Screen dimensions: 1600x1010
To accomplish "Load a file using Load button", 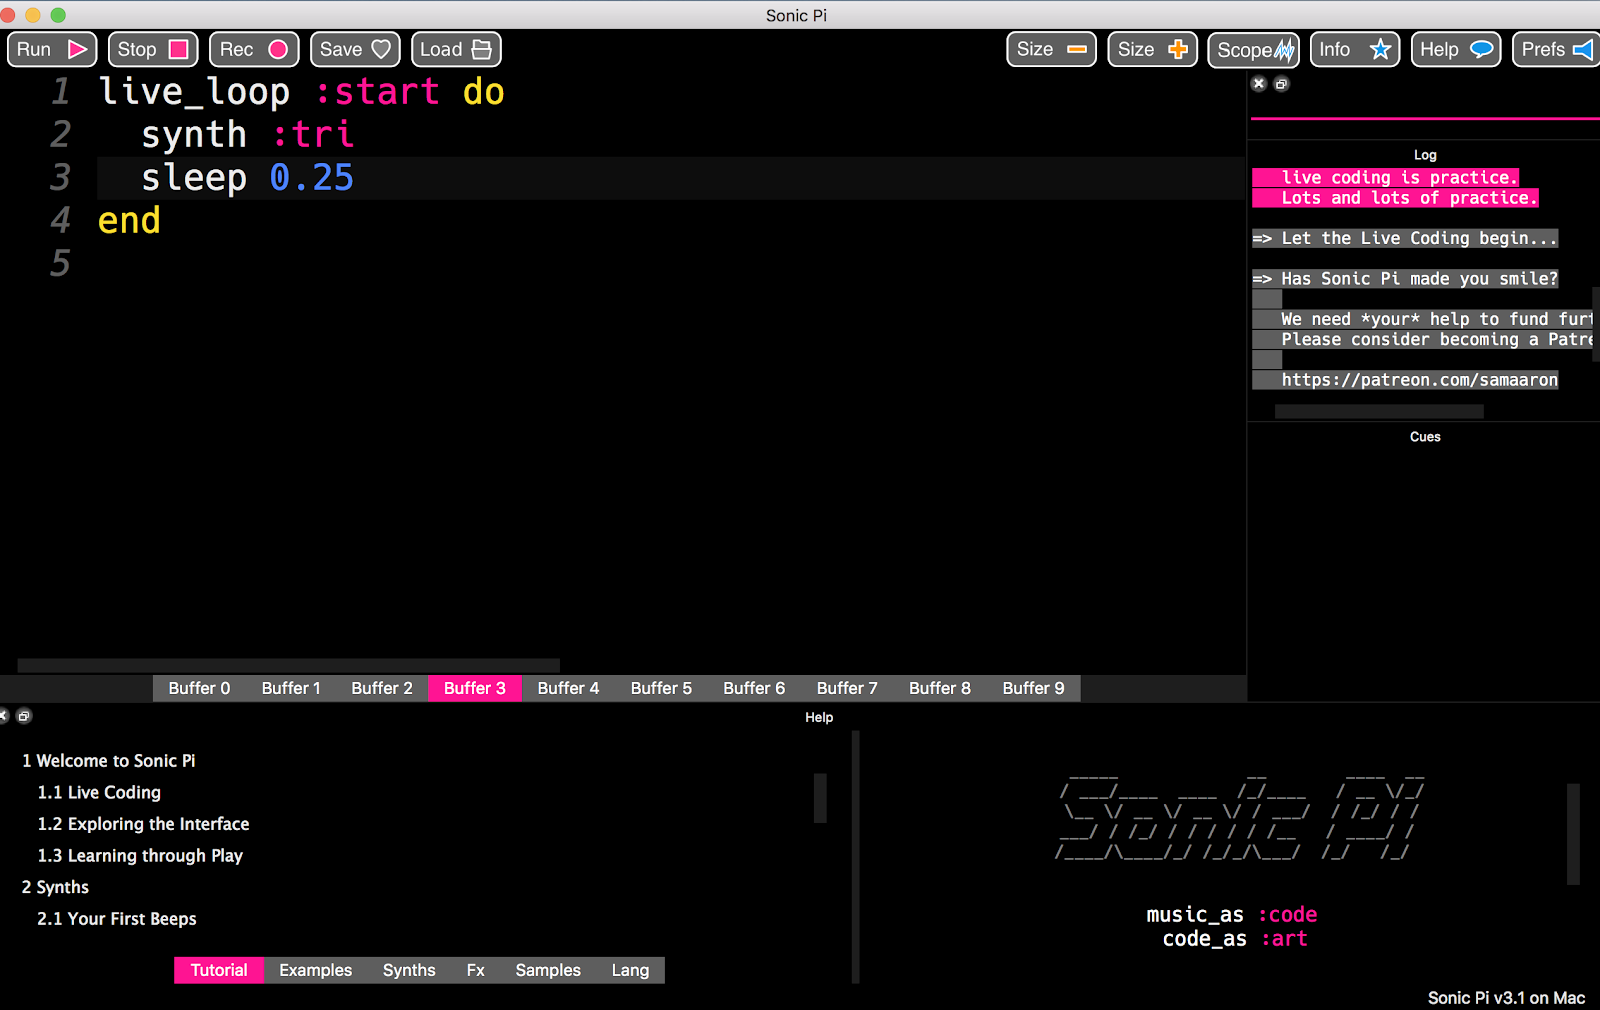I will [x=456, y=49].
